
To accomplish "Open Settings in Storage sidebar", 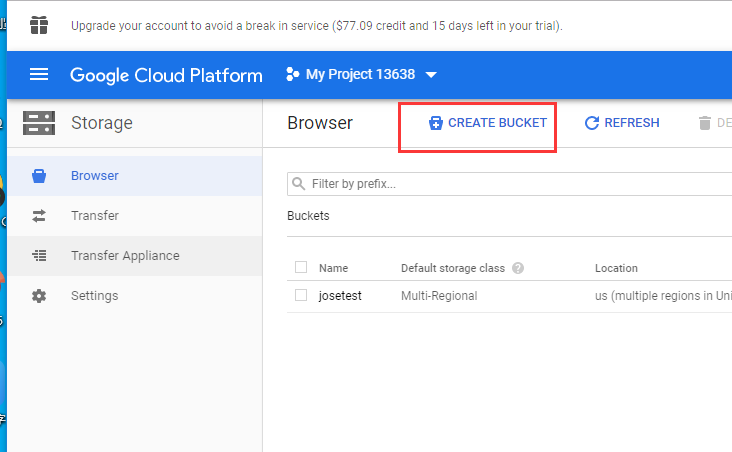I will coord(135,296).
